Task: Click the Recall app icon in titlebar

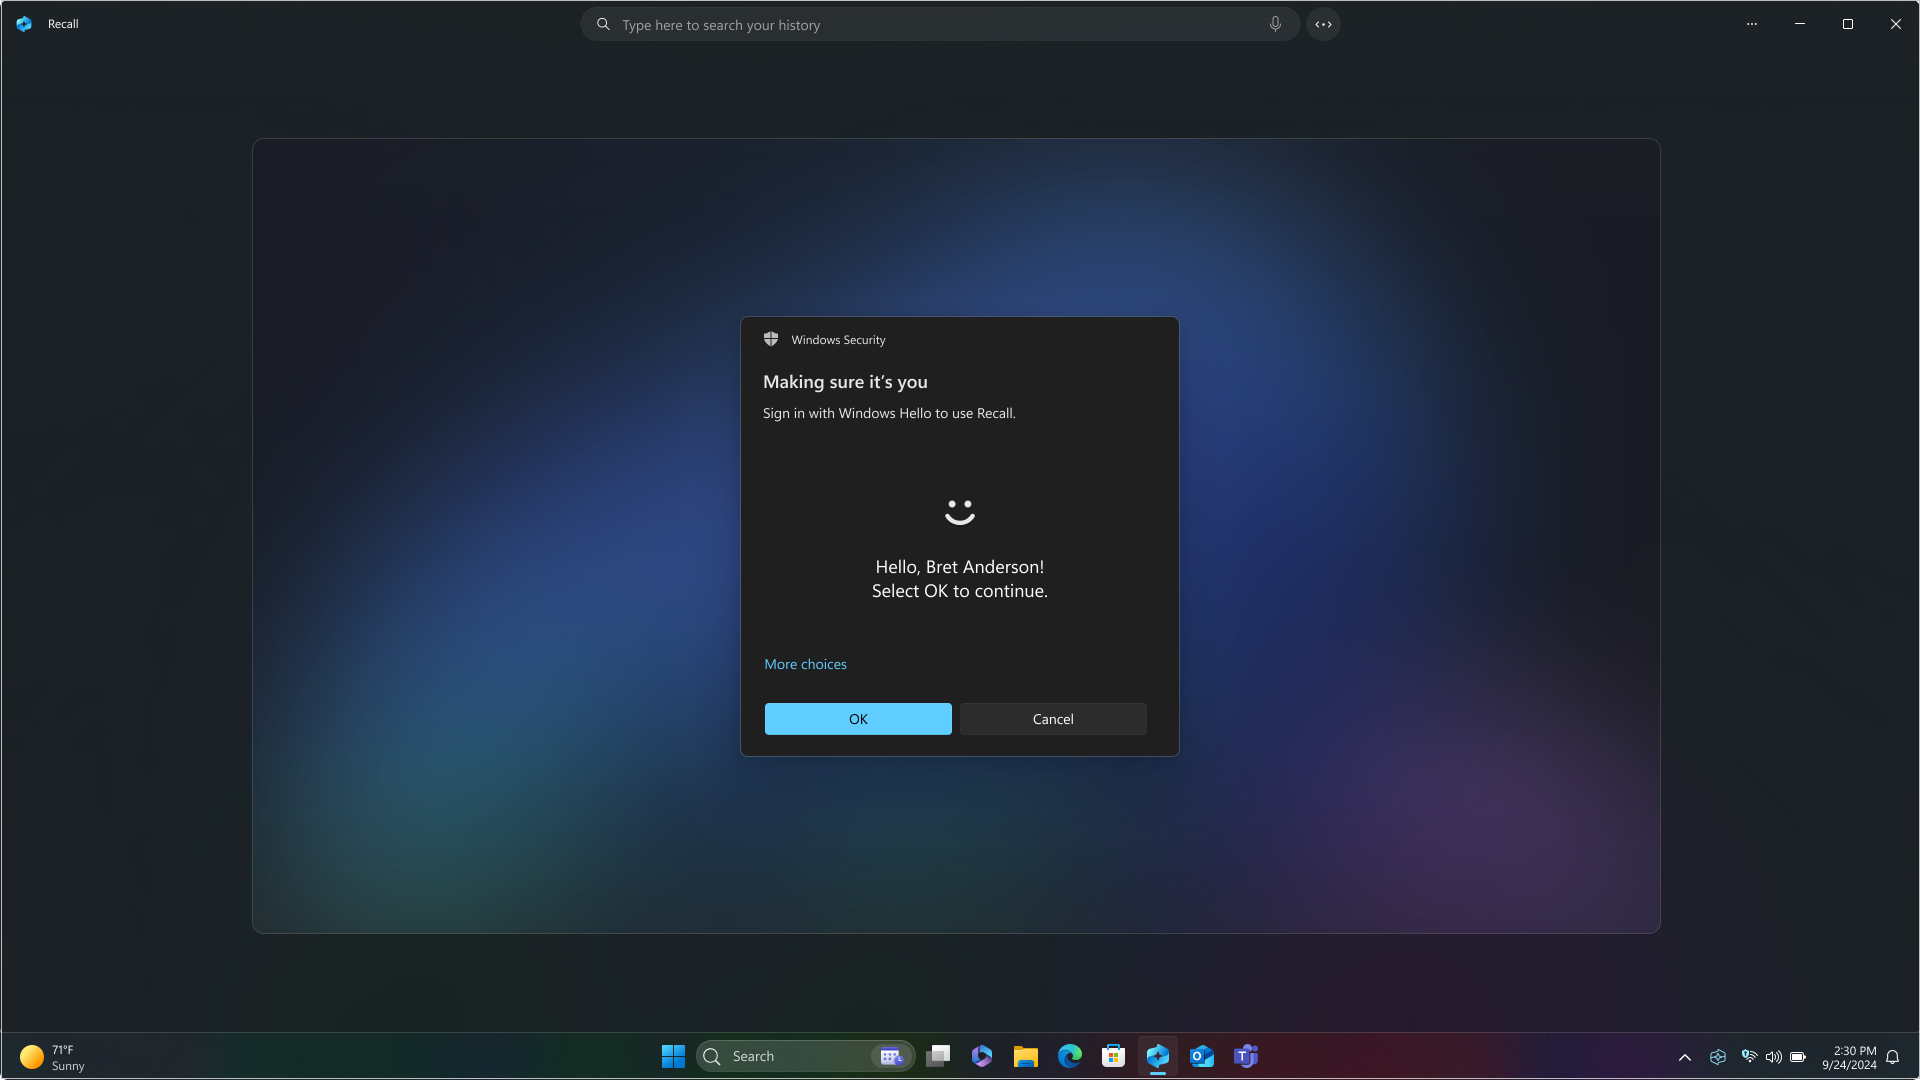Action: [24, 24]
